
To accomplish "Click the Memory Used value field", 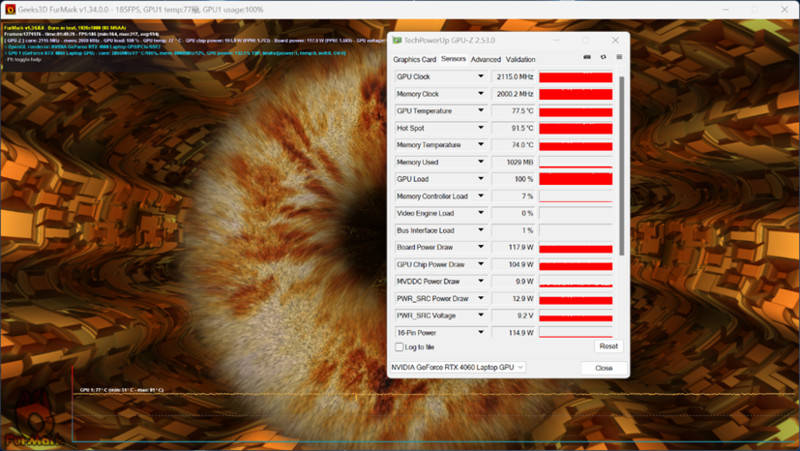I will coord(514,162).
